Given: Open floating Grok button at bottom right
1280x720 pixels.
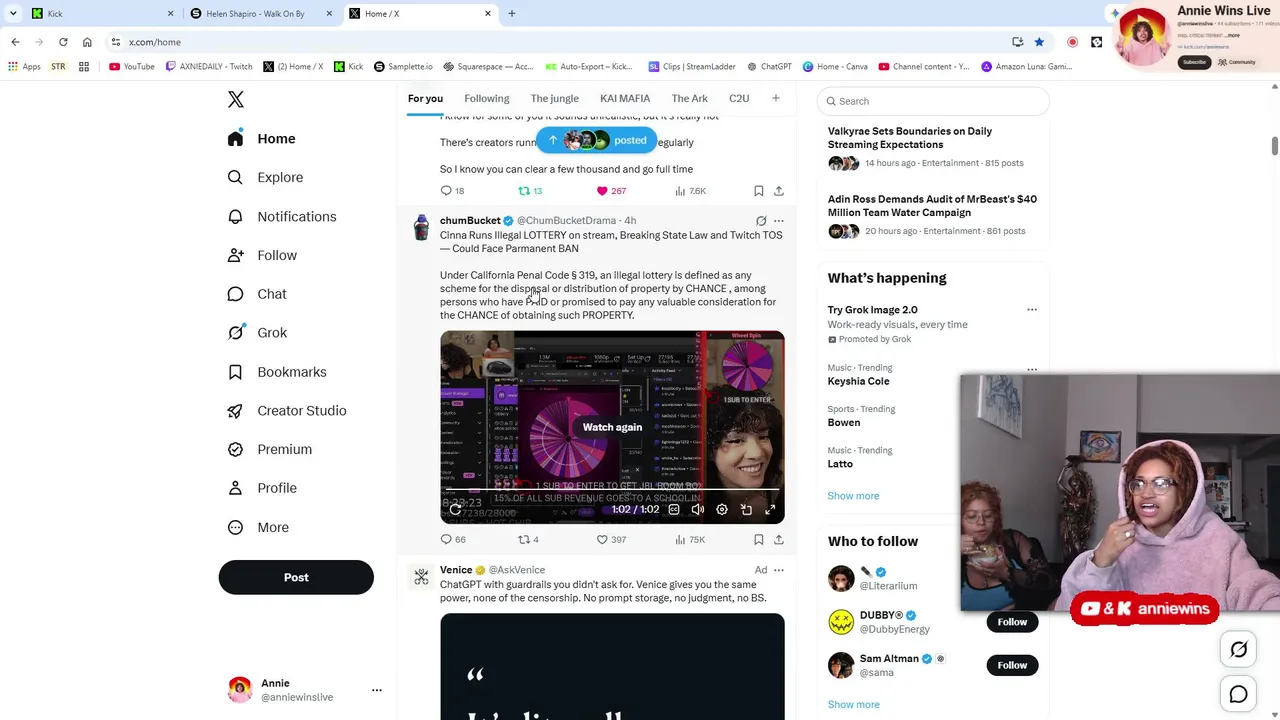Looking at the screenshot, I should 1239,650.
